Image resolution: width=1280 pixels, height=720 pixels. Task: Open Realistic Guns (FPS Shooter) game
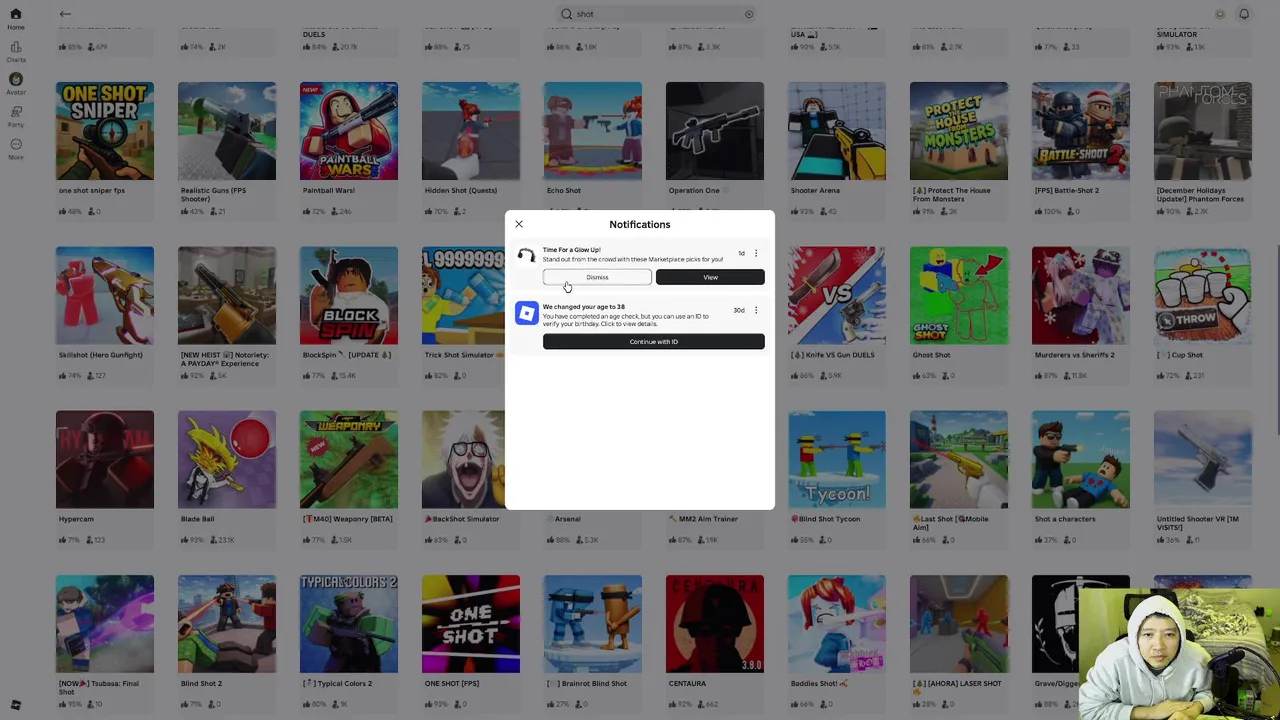pos(227,131)
